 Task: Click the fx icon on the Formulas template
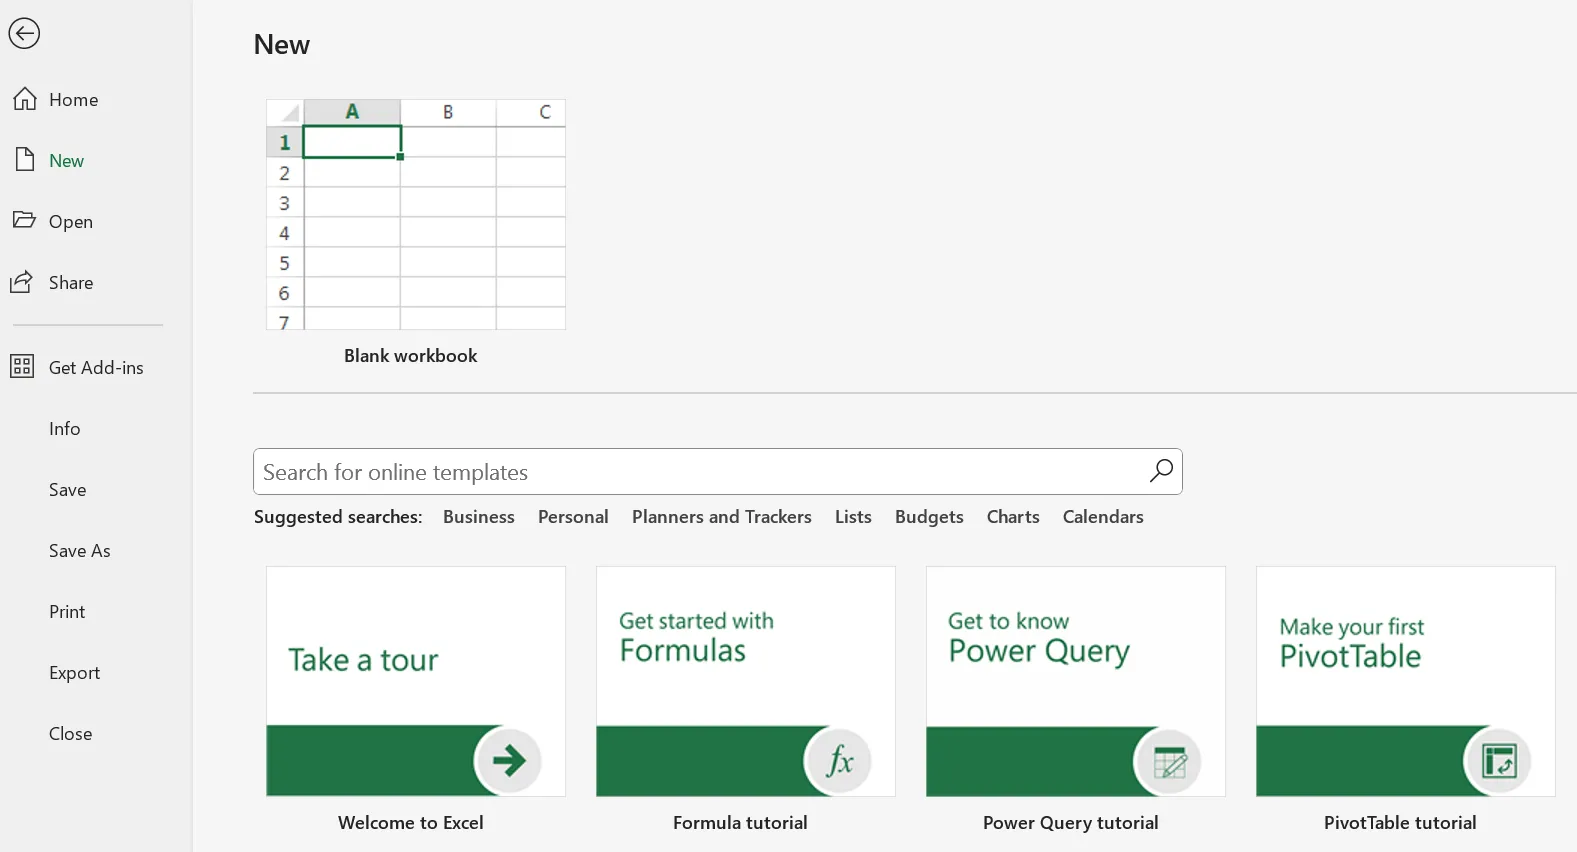[x=839, y=761]
